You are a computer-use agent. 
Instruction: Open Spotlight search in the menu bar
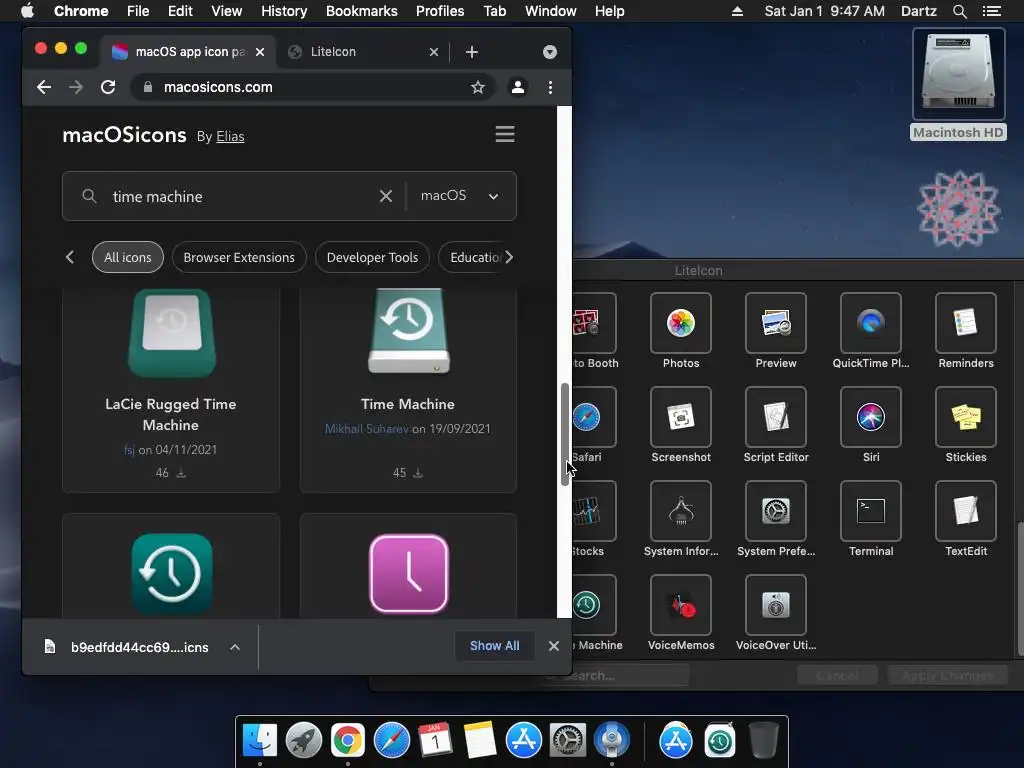pos(959,11)
